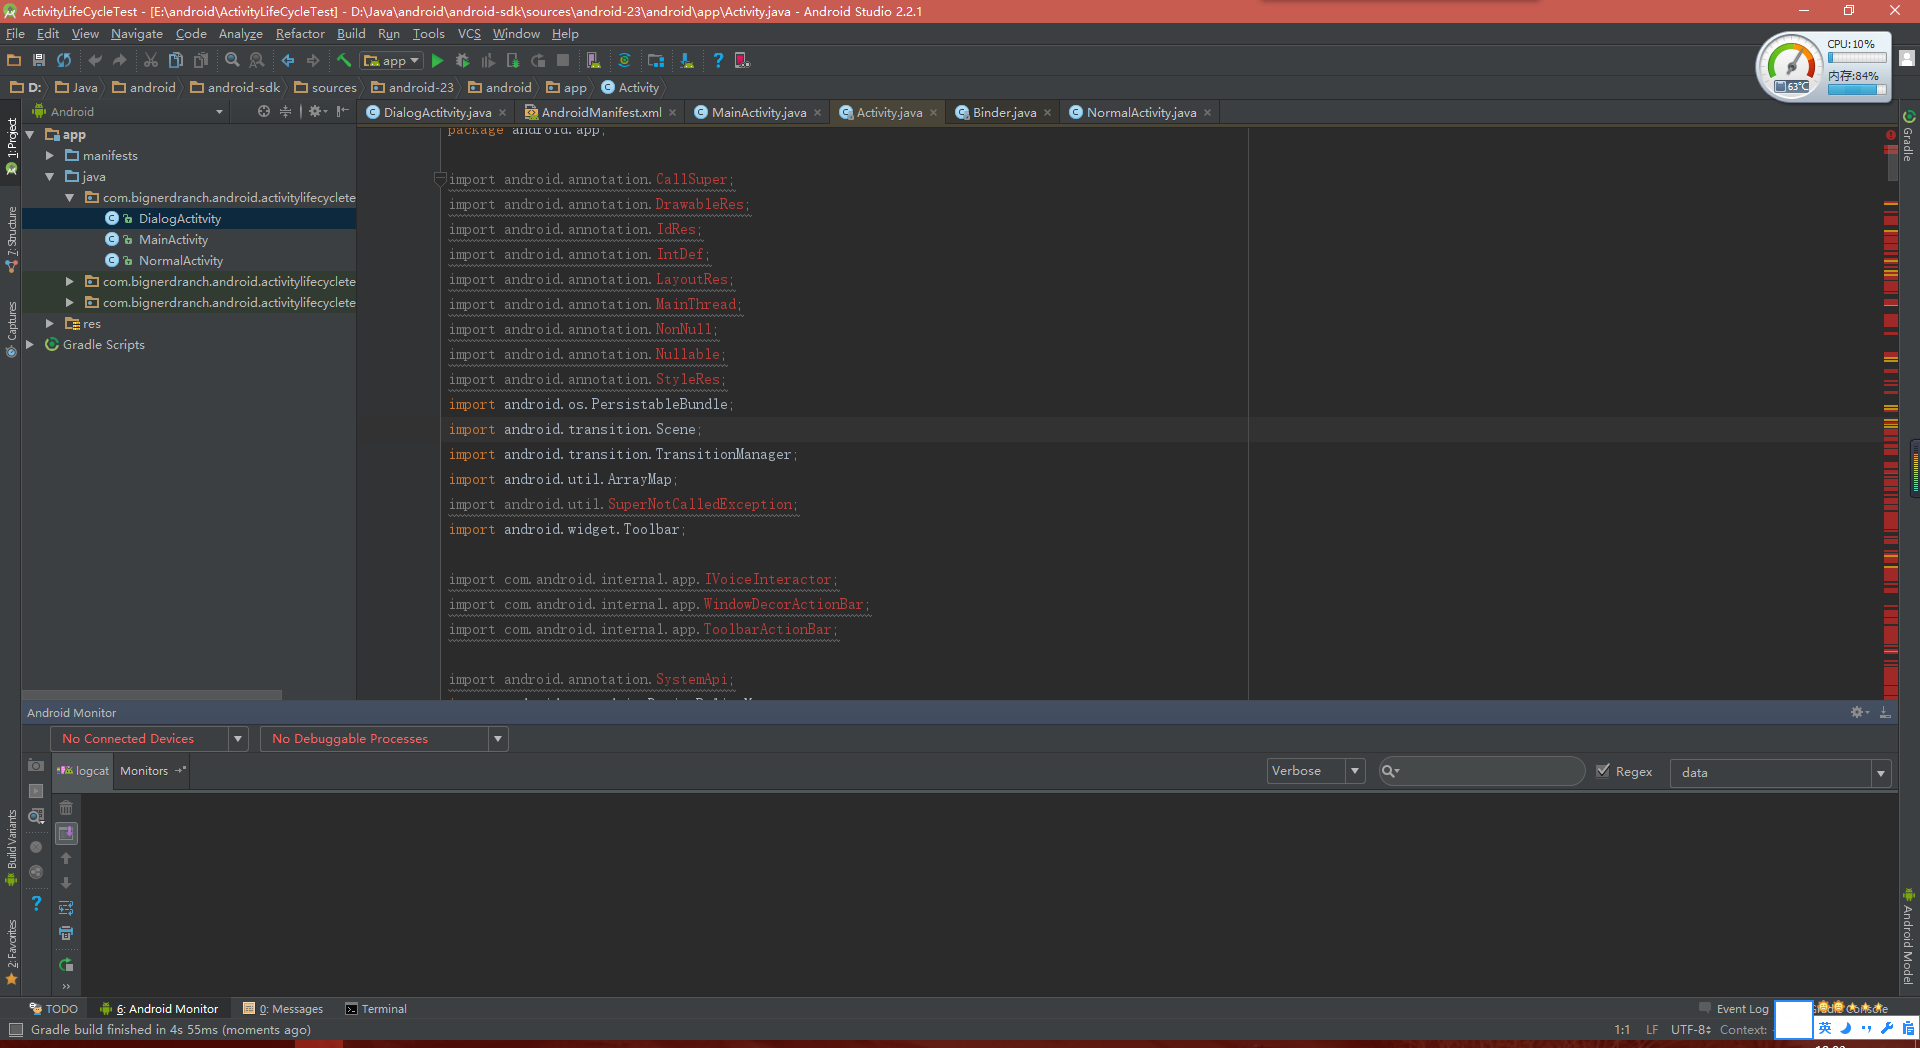Click the android-23 breadcrumb

(x=412, y=88)
